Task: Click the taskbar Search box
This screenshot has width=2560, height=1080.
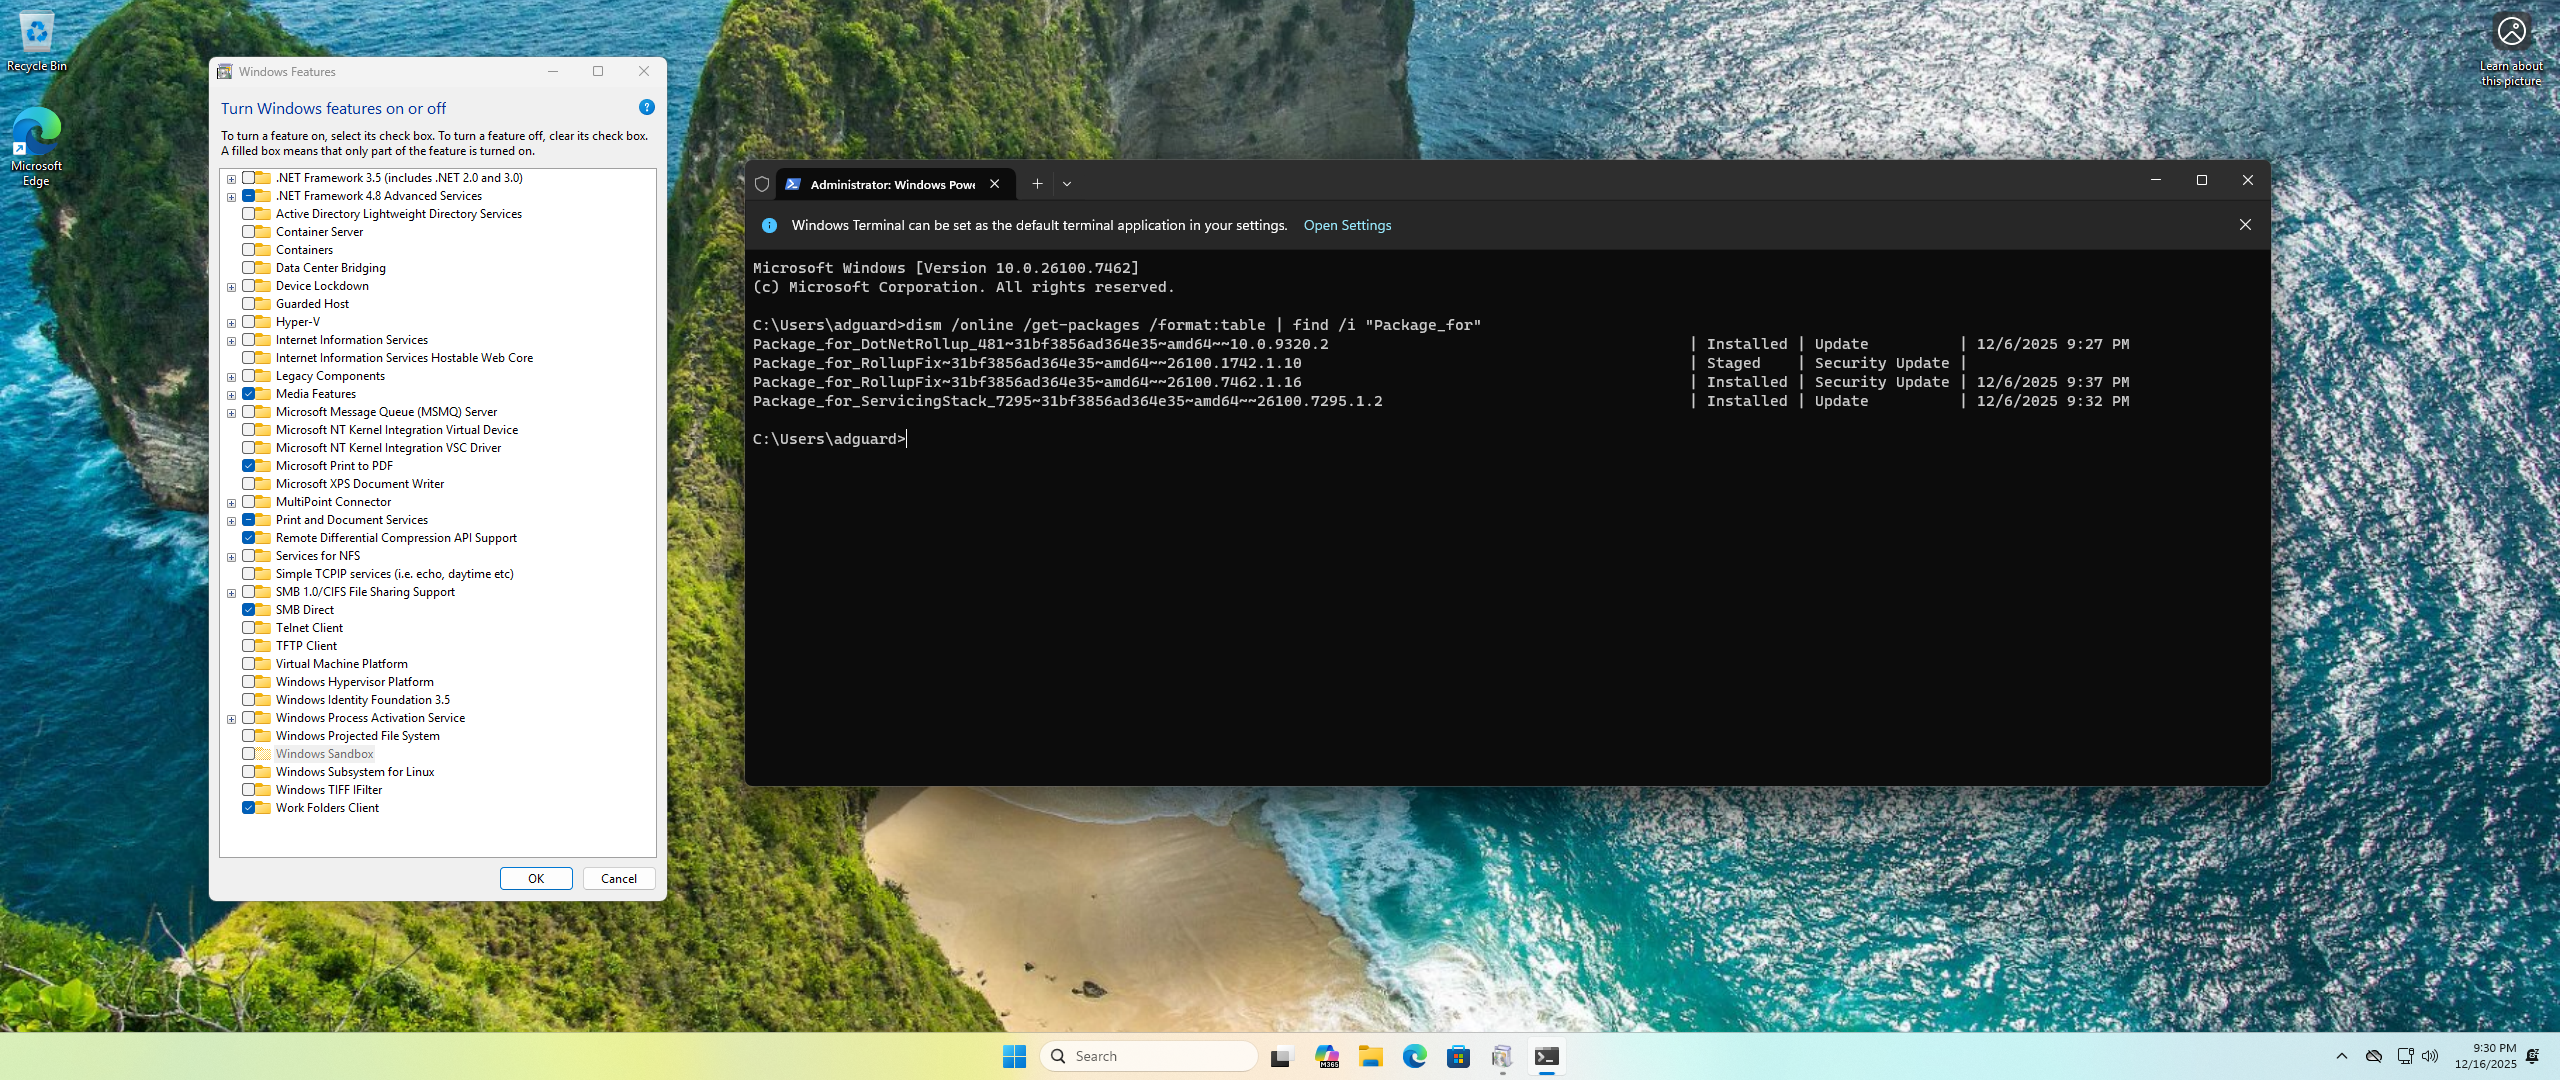Action: click(x=1150, y=1056)
